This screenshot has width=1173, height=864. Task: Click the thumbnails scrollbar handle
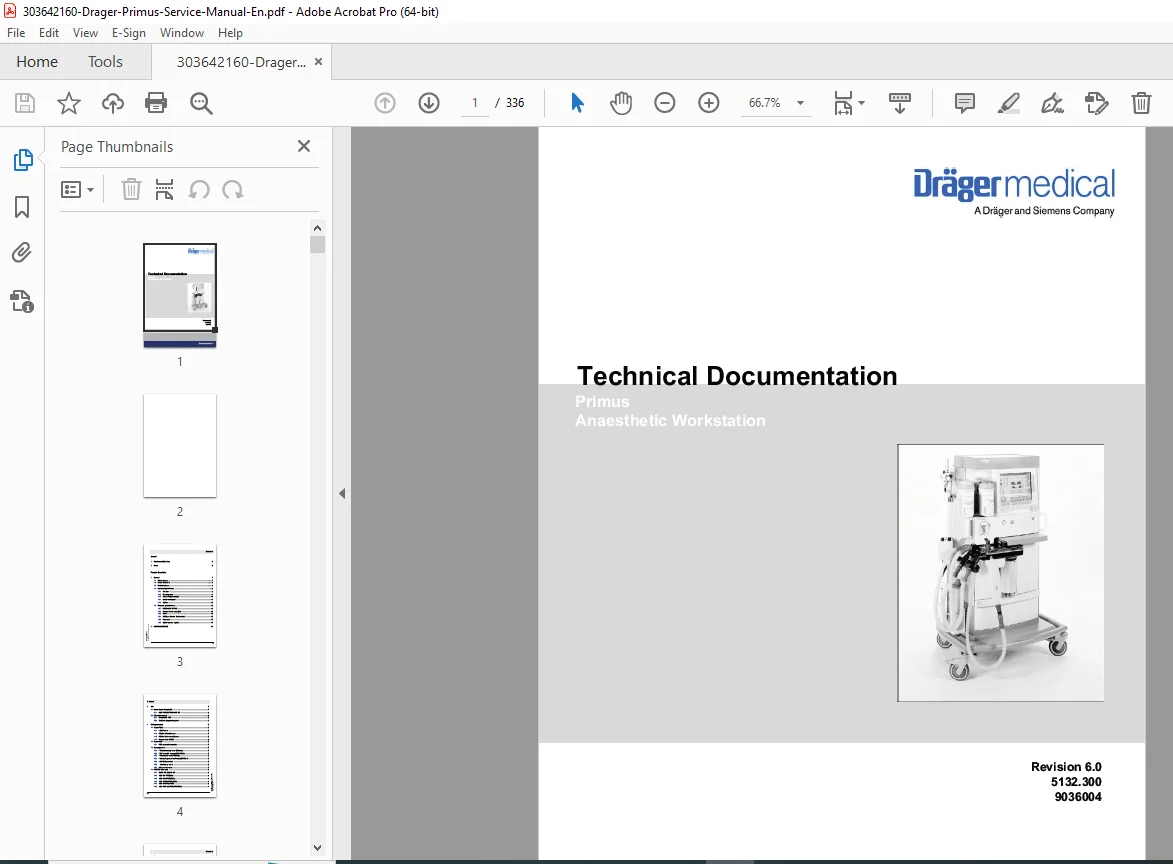click(317, 245)
